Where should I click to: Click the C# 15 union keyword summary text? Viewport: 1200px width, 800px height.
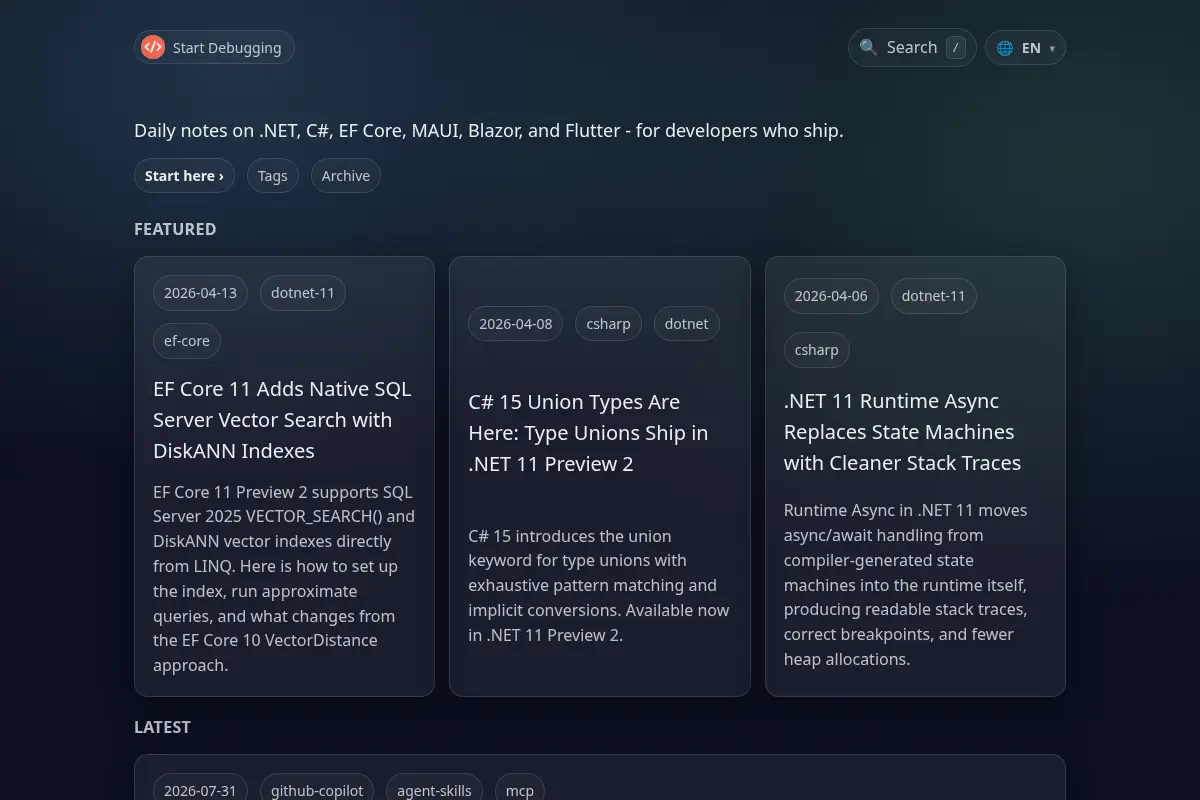pyautogui.click(x=599, y=585)
